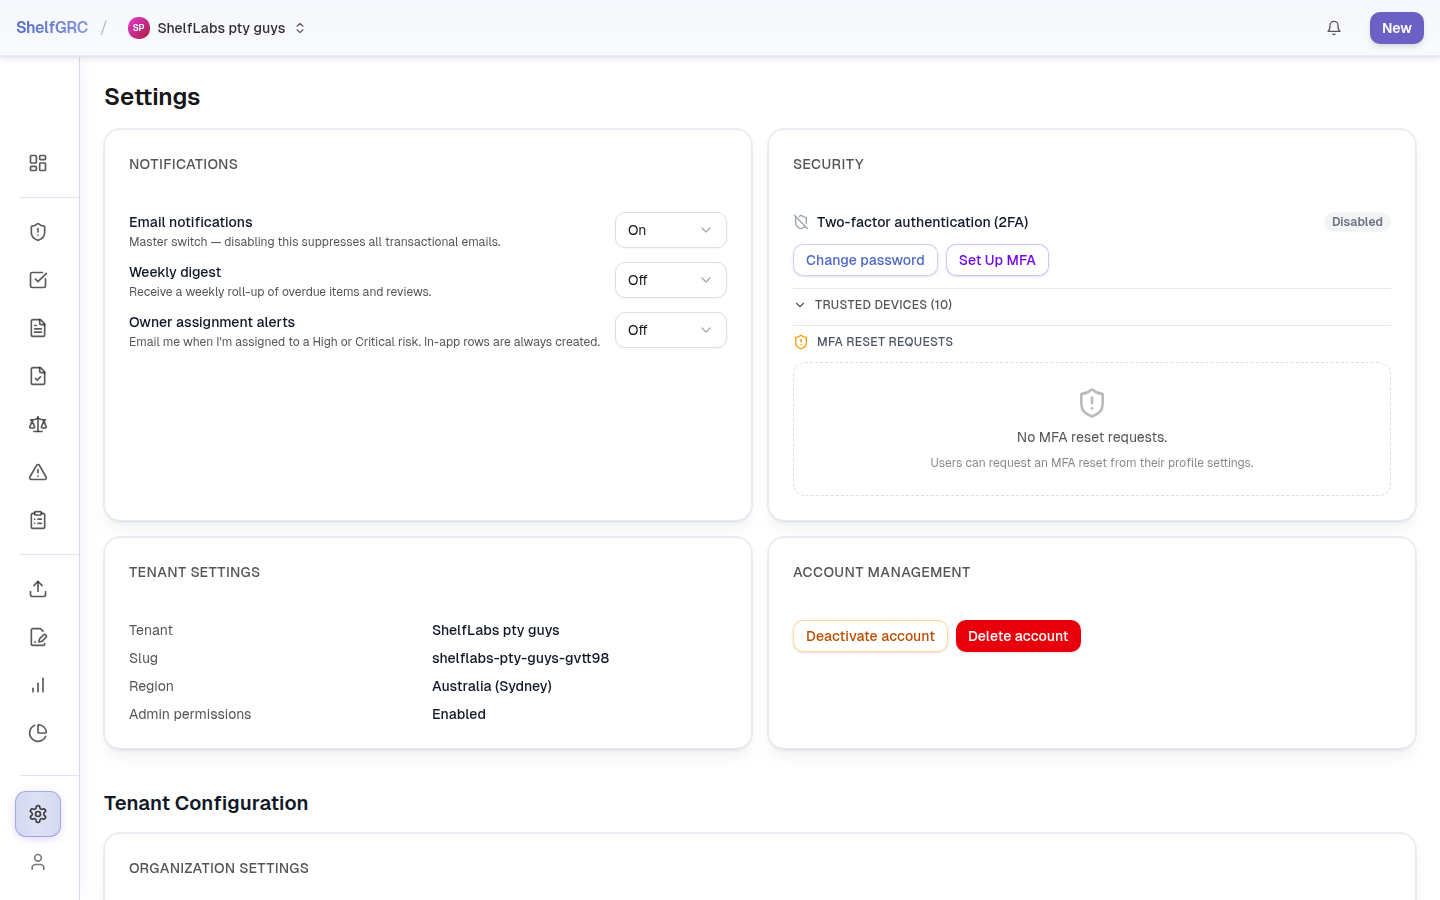Select the settings gear icon in sidebar
The width and height of the screenshot is (1440, 900).
click(38, 814)
